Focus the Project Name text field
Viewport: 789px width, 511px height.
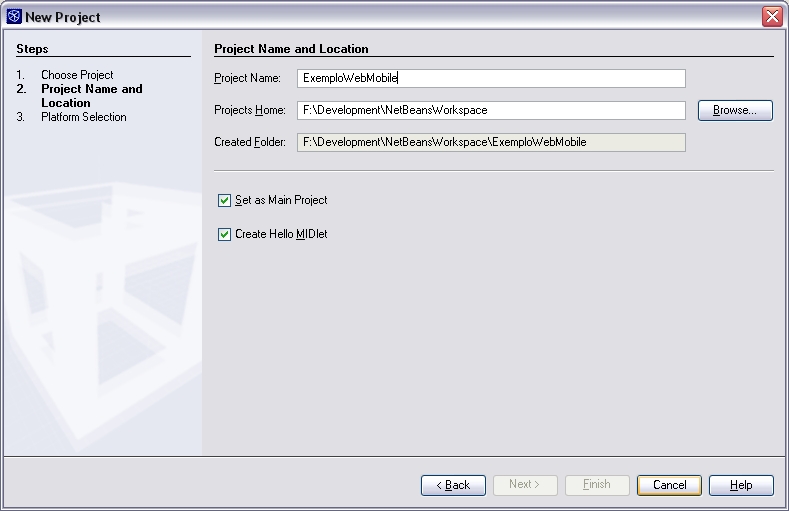(x=491, y=78)
